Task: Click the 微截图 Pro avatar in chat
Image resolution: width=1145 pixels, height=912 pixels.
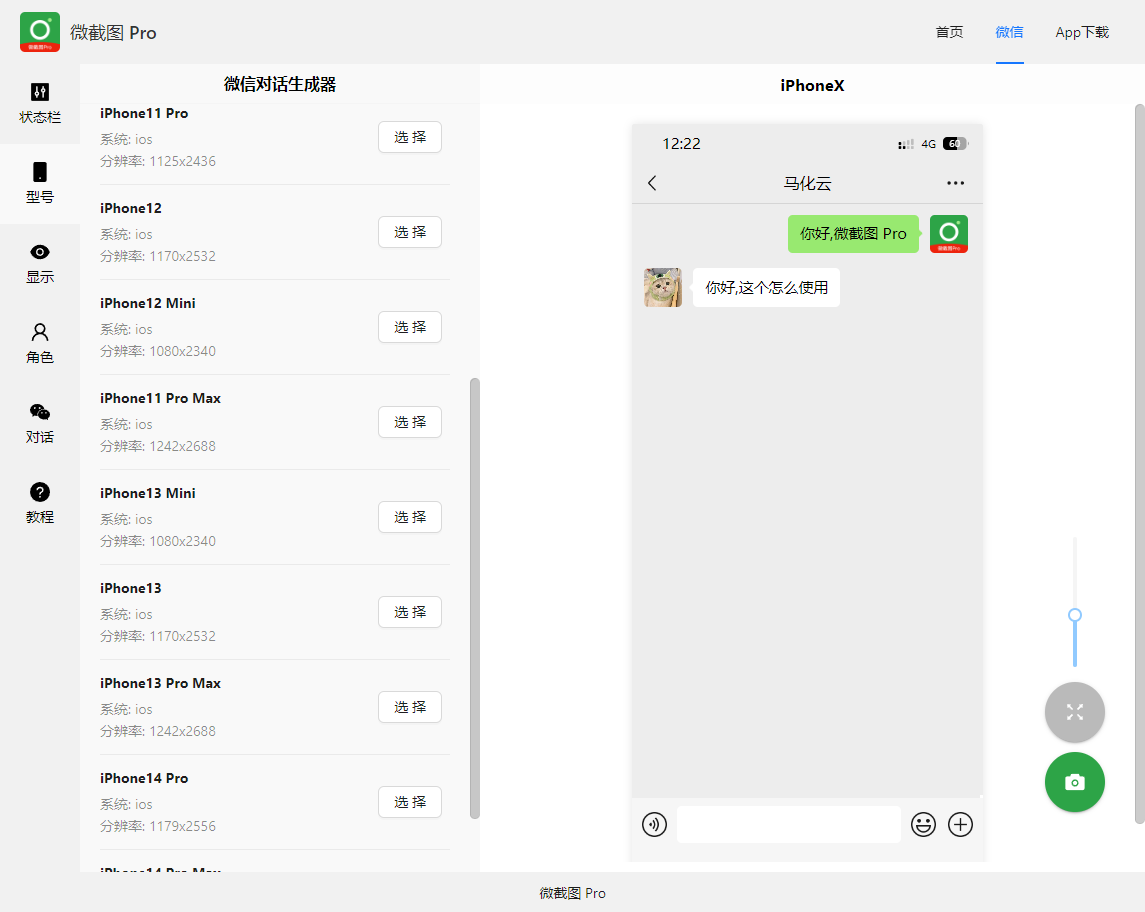Action: pos(949,234)
